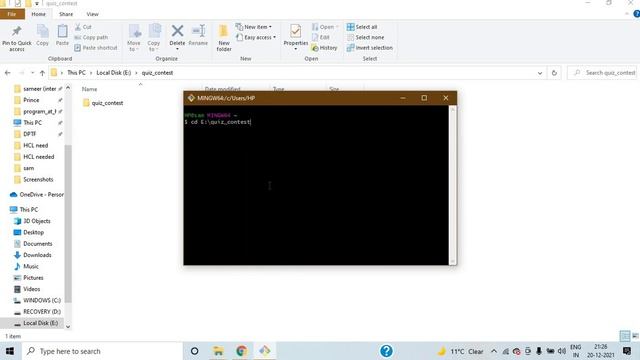Click This PC in address breadcrumb
Viewport: 640px width, 360px height.
[x=76, y=73]
